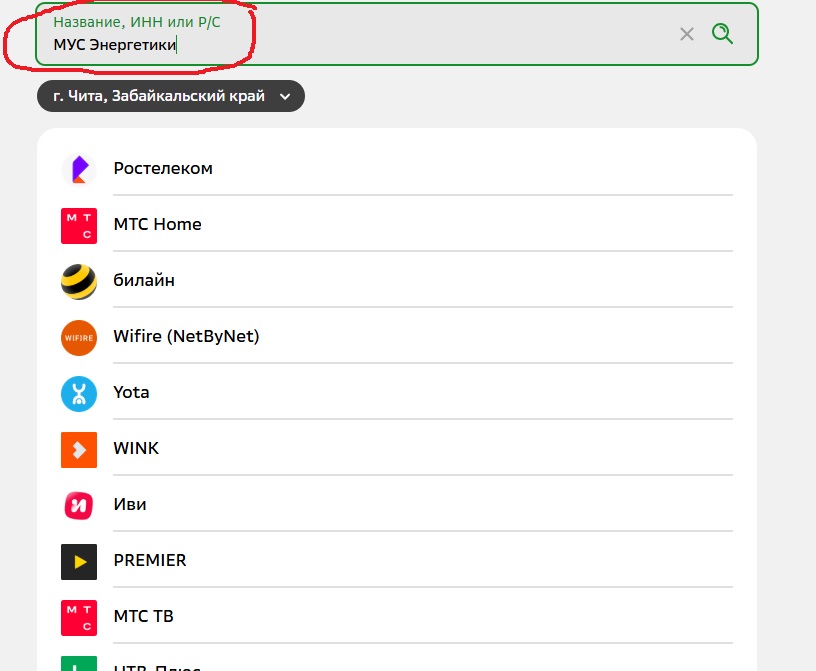Click the MTC Home red logo icon

(79, 225)
